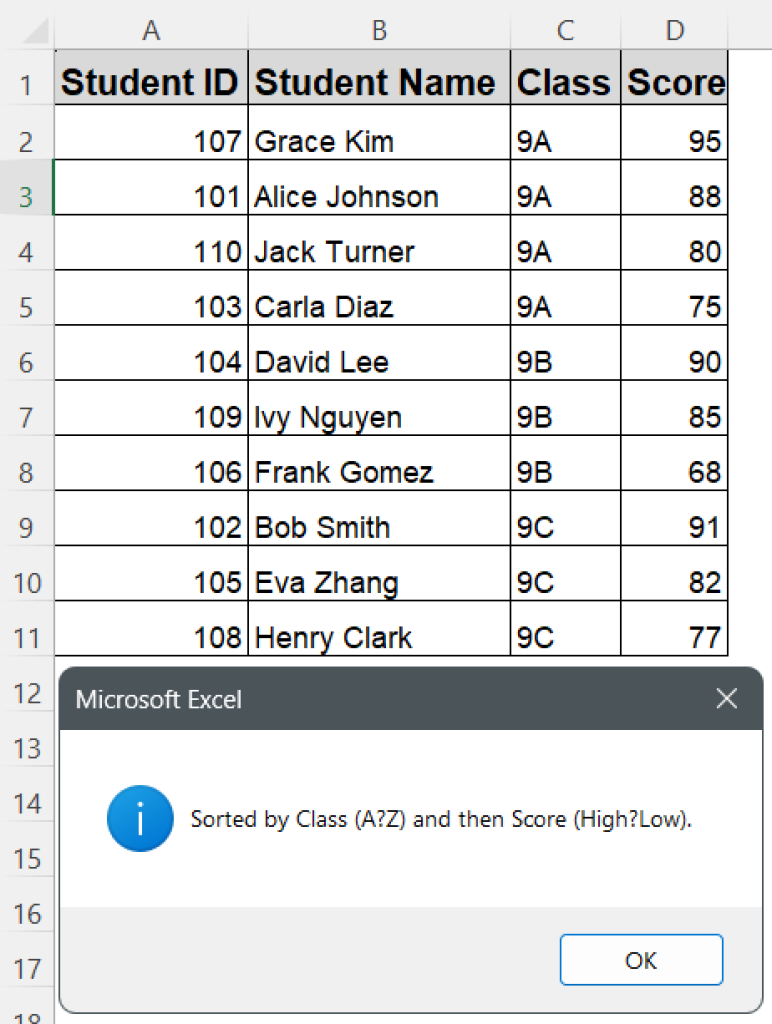
Task: Select the cell with score 95
Action: click(x=675, y=140)
